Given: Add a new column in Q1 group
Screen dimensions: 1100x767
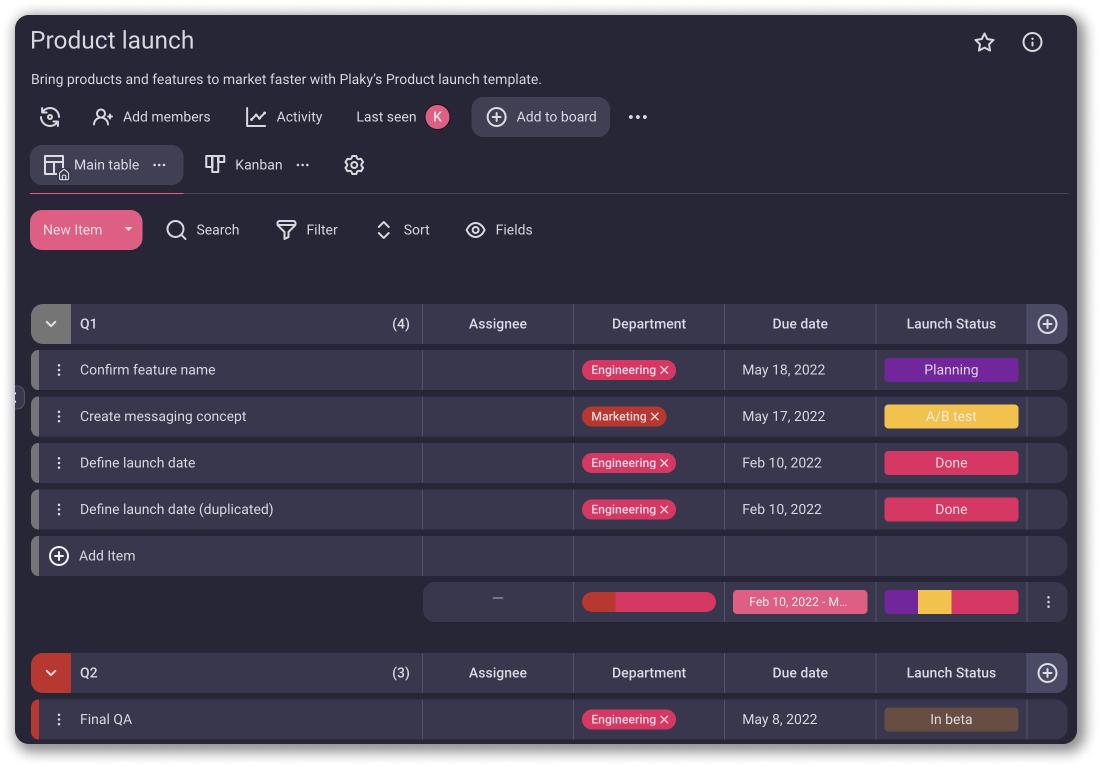Looking at the screenshot, I should (1047, 324).
